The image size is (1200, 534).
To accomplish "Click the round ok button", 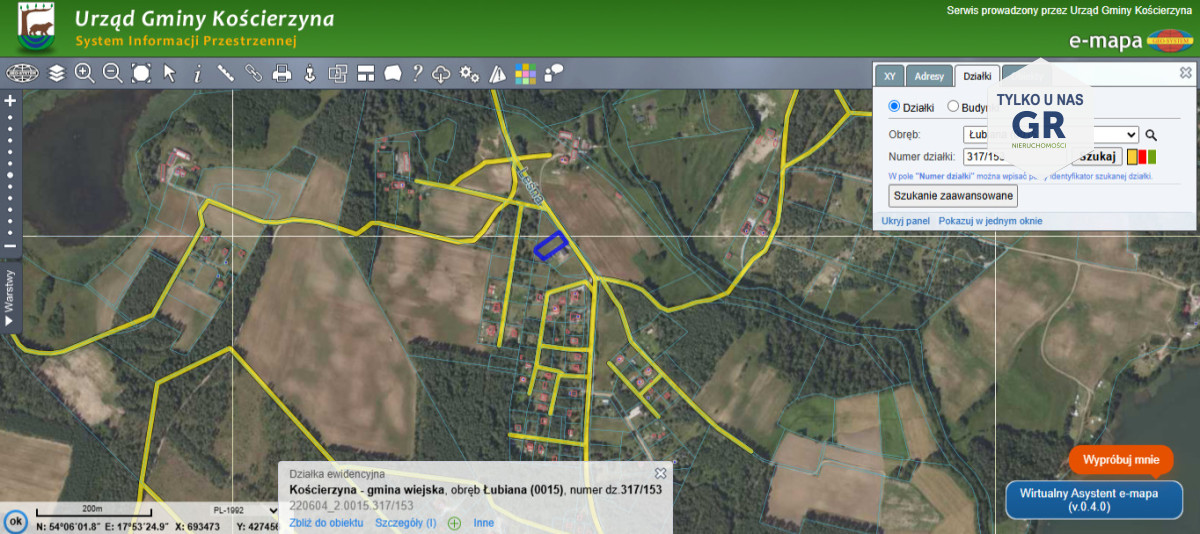I will 15,522.
